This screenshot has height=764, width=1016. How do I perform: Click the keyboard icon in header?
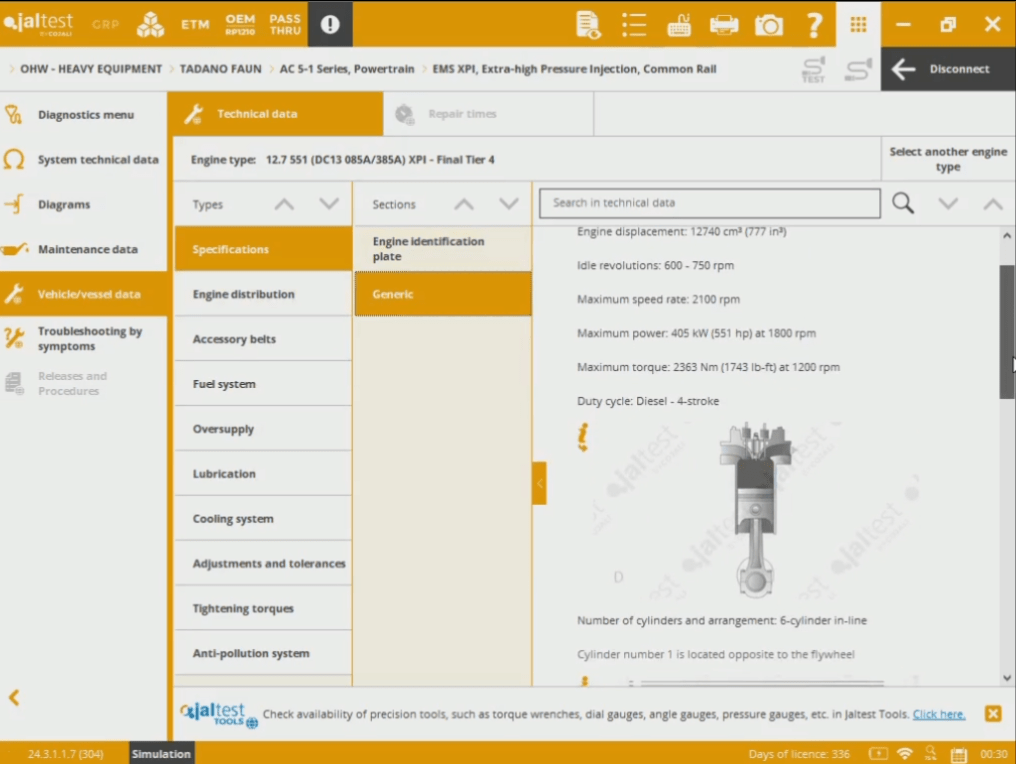click(679, 25)
